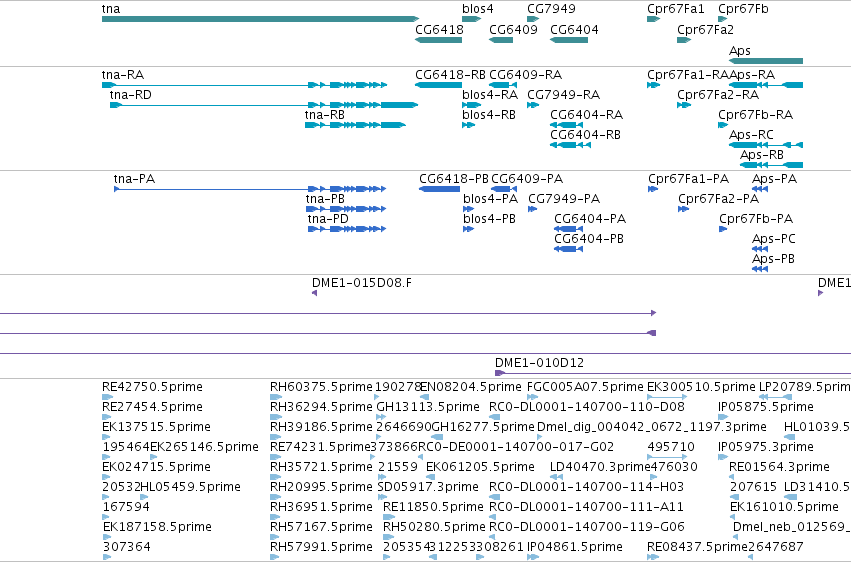Select the EK300510.5prime EST
The image size is (851, 562).
point(668,398)
